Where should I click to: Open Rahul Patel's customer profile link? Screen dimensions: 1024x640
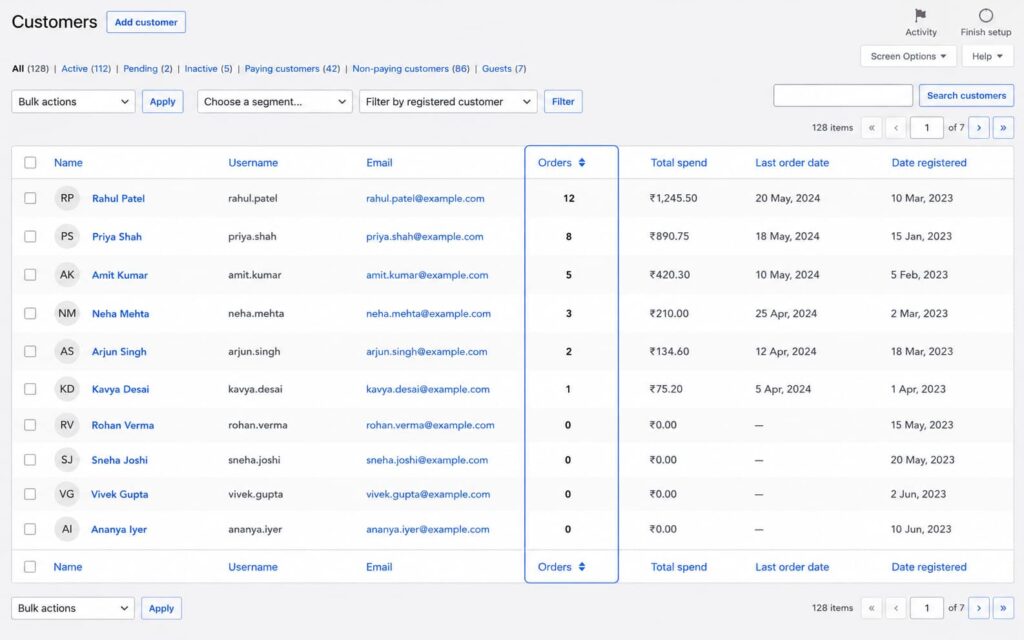click(118, 199)
